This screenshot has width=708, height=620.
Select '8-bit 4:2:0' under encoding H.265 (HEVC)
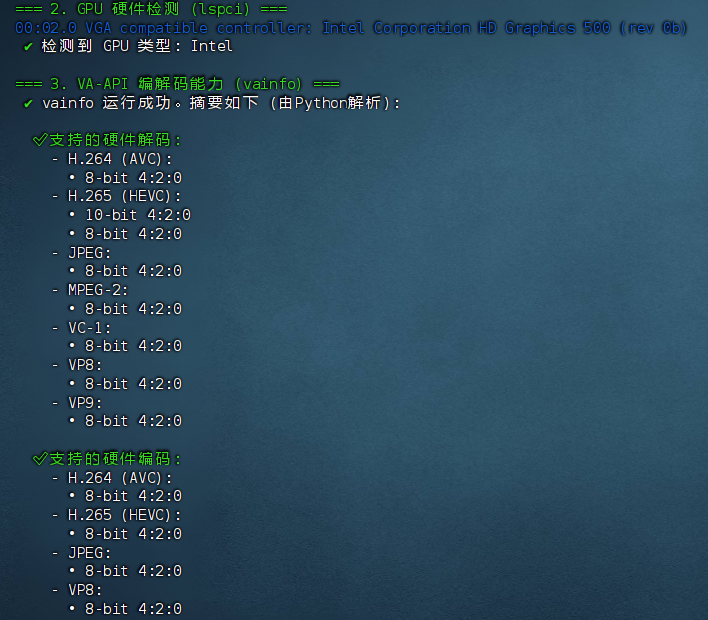coord(133,534)
